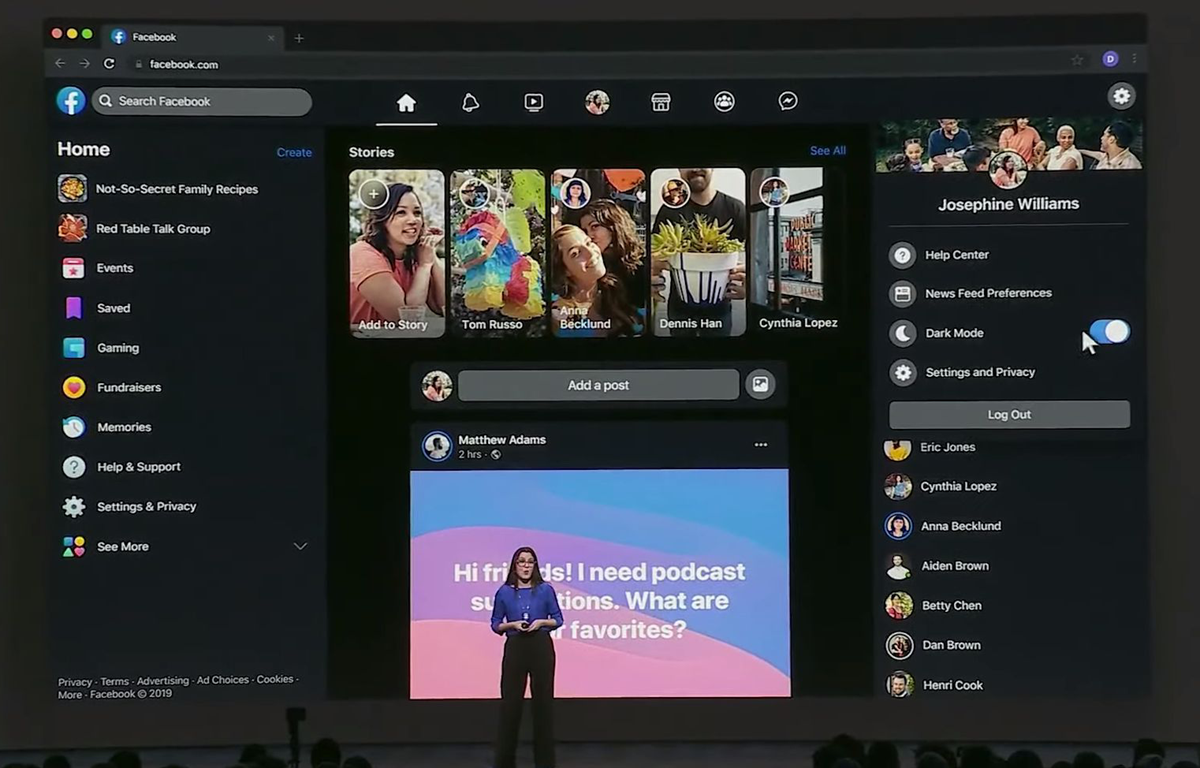View Dennis Han's story
This screenshot has width=1200, height=768.
pyautogui.click(x=698, y=252)
